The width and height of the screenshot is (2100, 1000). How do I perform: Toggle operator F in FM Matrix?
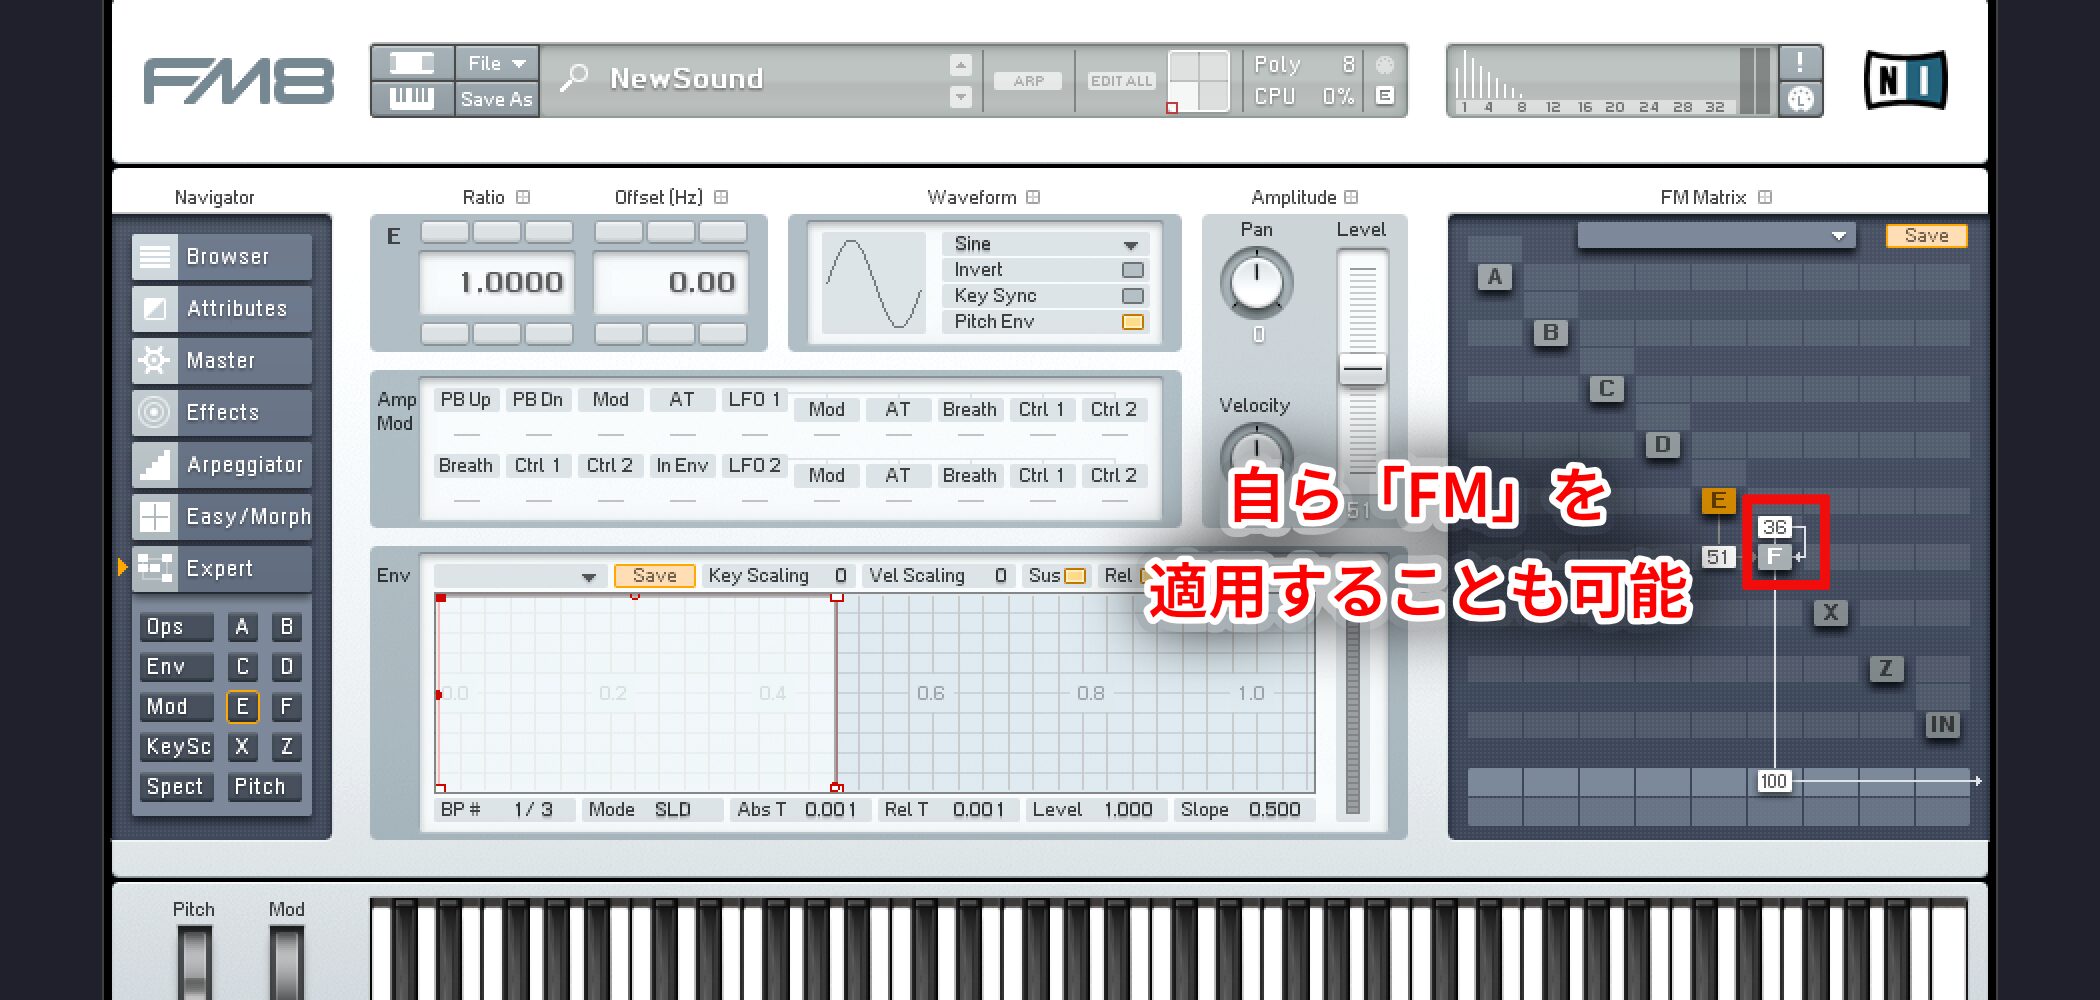coord(1775,557)
